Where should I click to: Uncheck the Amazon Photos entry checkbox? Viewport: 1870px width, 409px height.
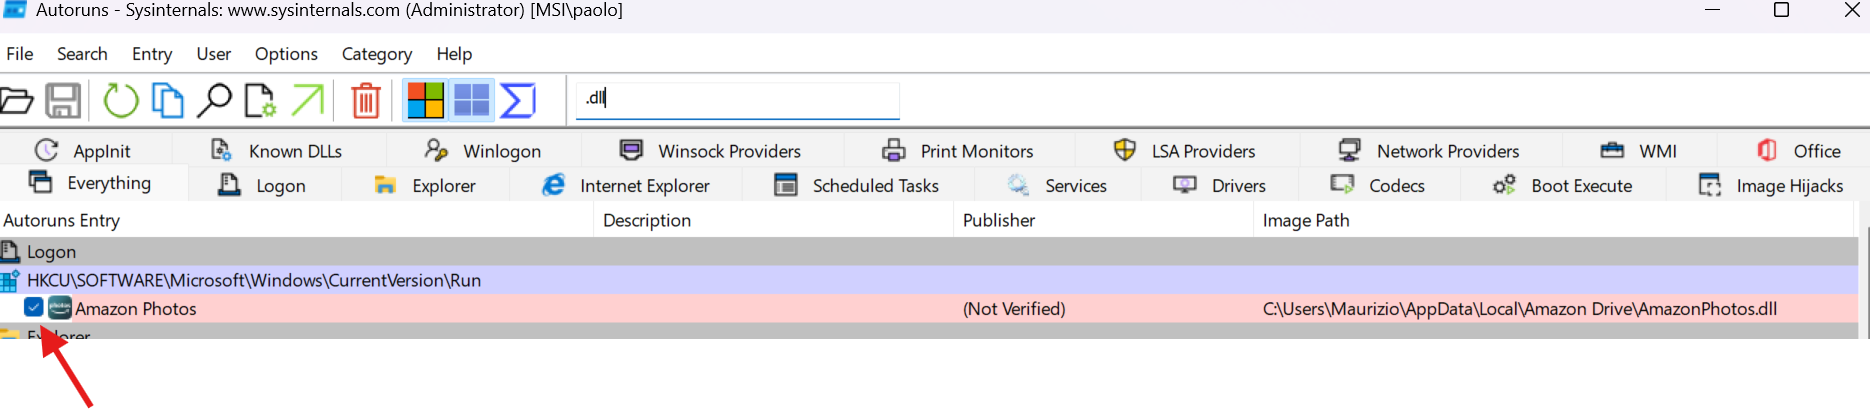point(34,307)
